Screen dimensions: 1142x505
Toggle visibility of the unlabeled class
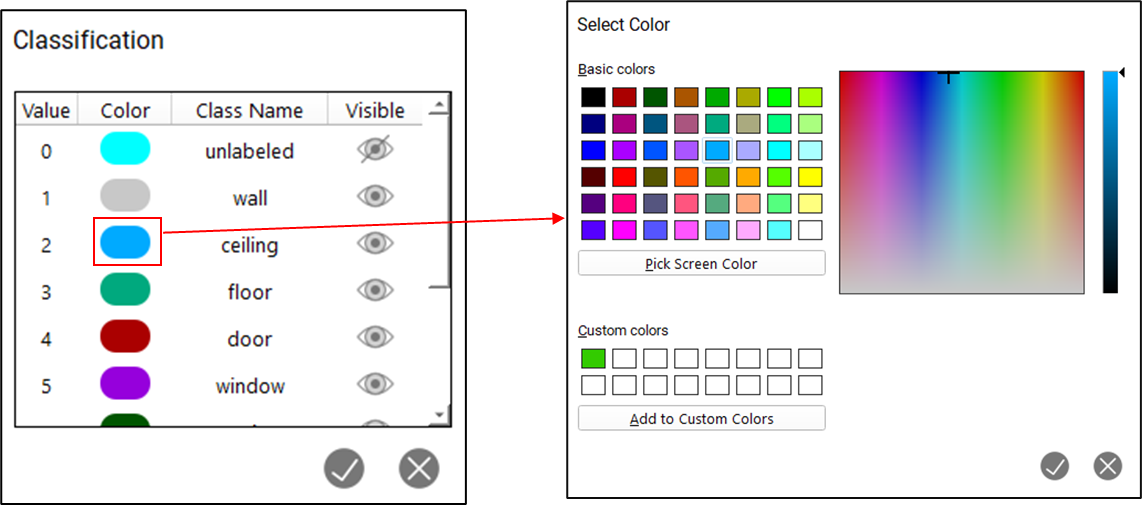(375, 150)
